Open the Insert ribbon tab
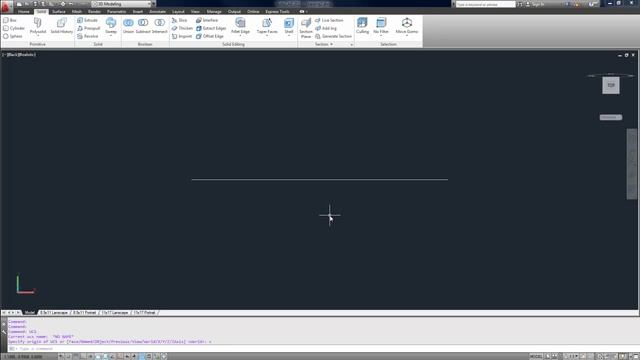 pyautogui.click(x=138, y=11)
